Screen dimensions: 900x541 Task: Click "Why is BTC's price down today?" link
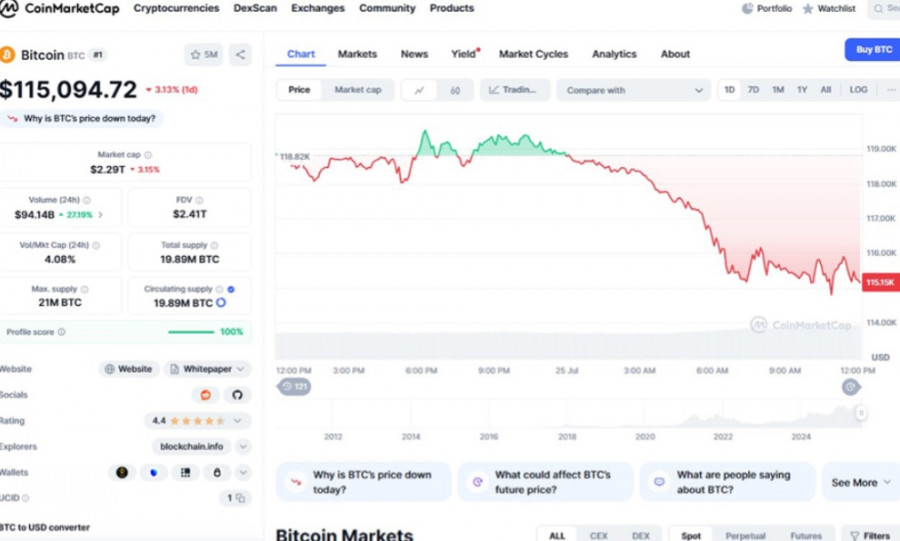82,118
